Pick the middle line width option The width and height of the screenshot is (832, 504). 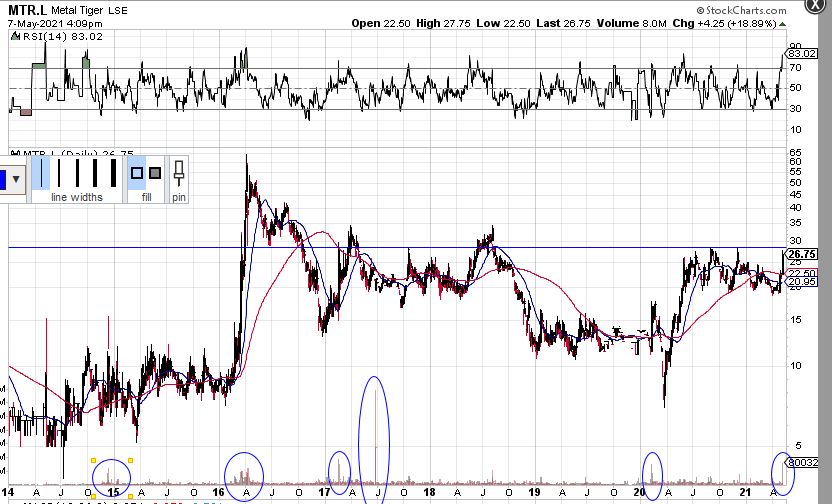[x=77, y=172]
